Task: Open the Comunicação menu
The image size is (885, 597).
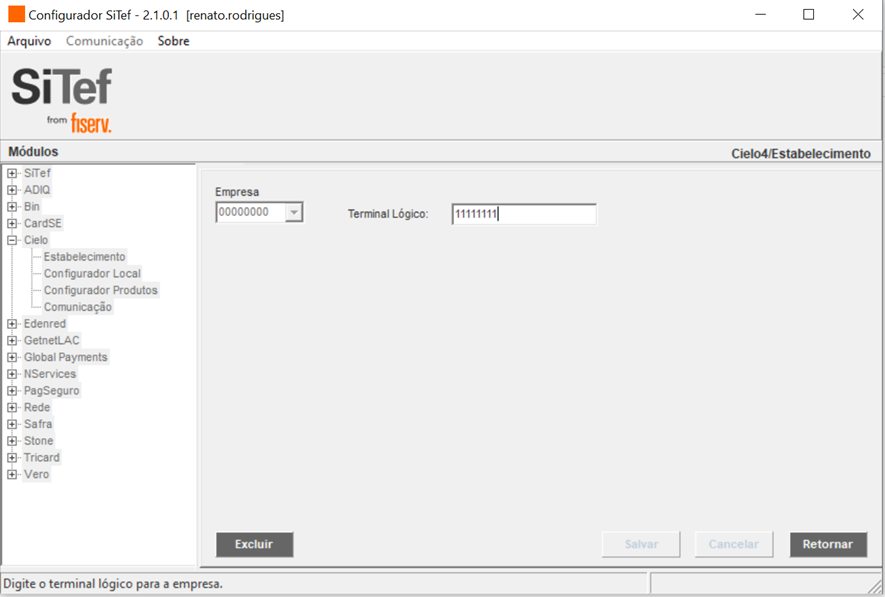Action: point(104,41)
